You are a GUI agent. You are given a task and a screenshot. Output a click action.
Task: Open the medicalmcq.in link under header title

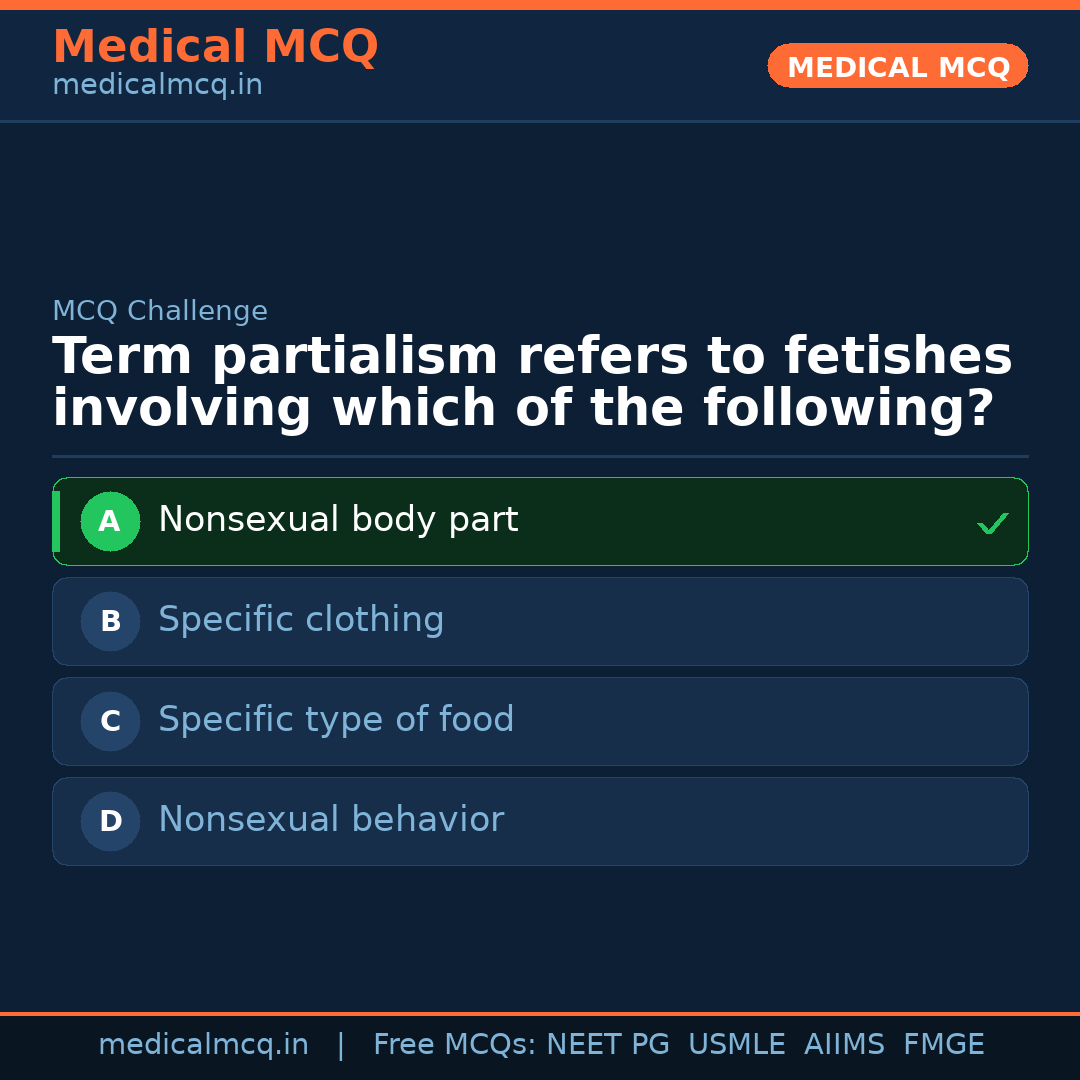tap(157, 86)
